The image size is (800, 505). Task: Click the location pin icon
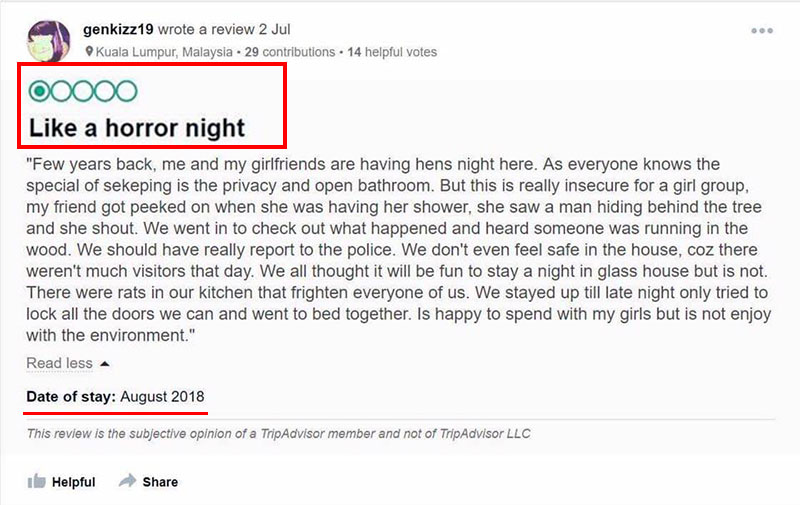(89, 52)
